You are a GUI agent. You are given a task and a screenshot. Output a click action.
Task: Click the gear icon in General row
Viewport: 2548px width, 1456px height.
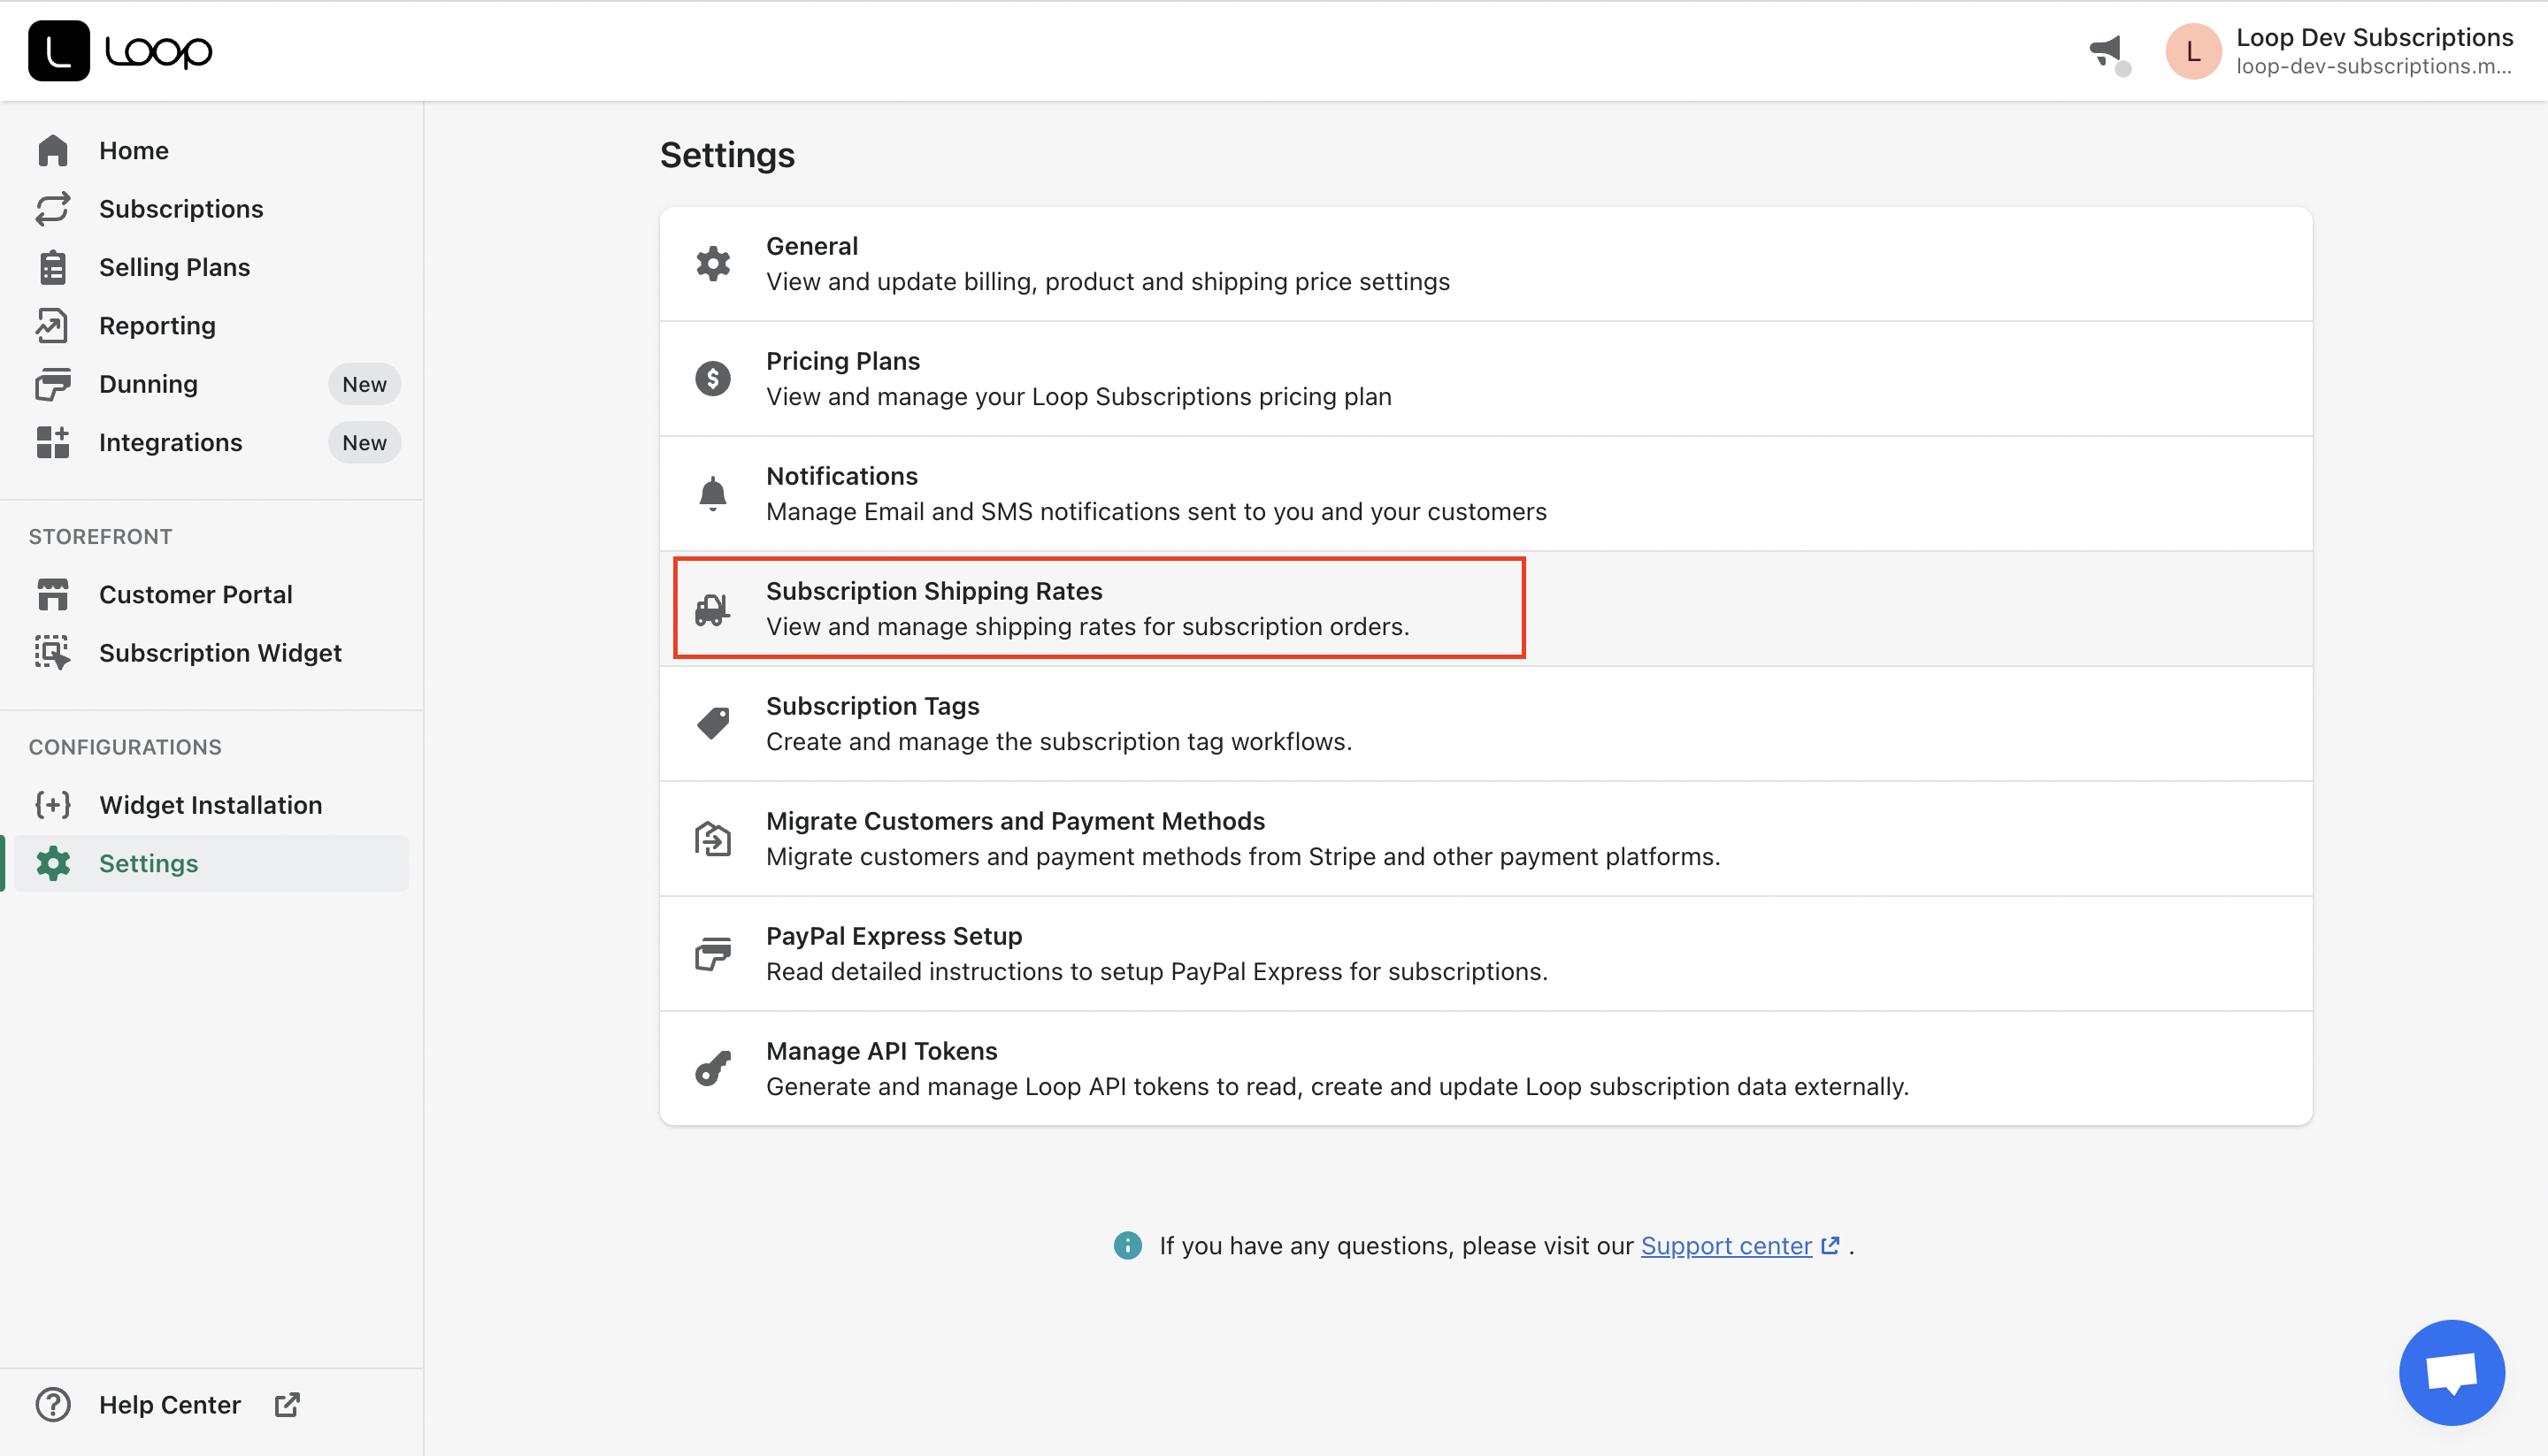tap(713, 264)
